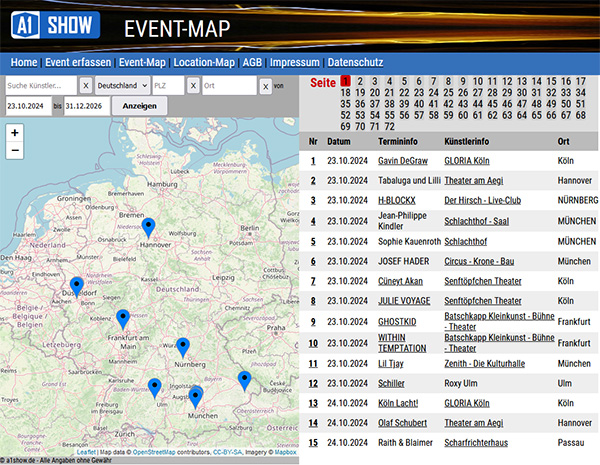
Task: Open the Datenschutz navigation link
Action: (x=355, y=62)
